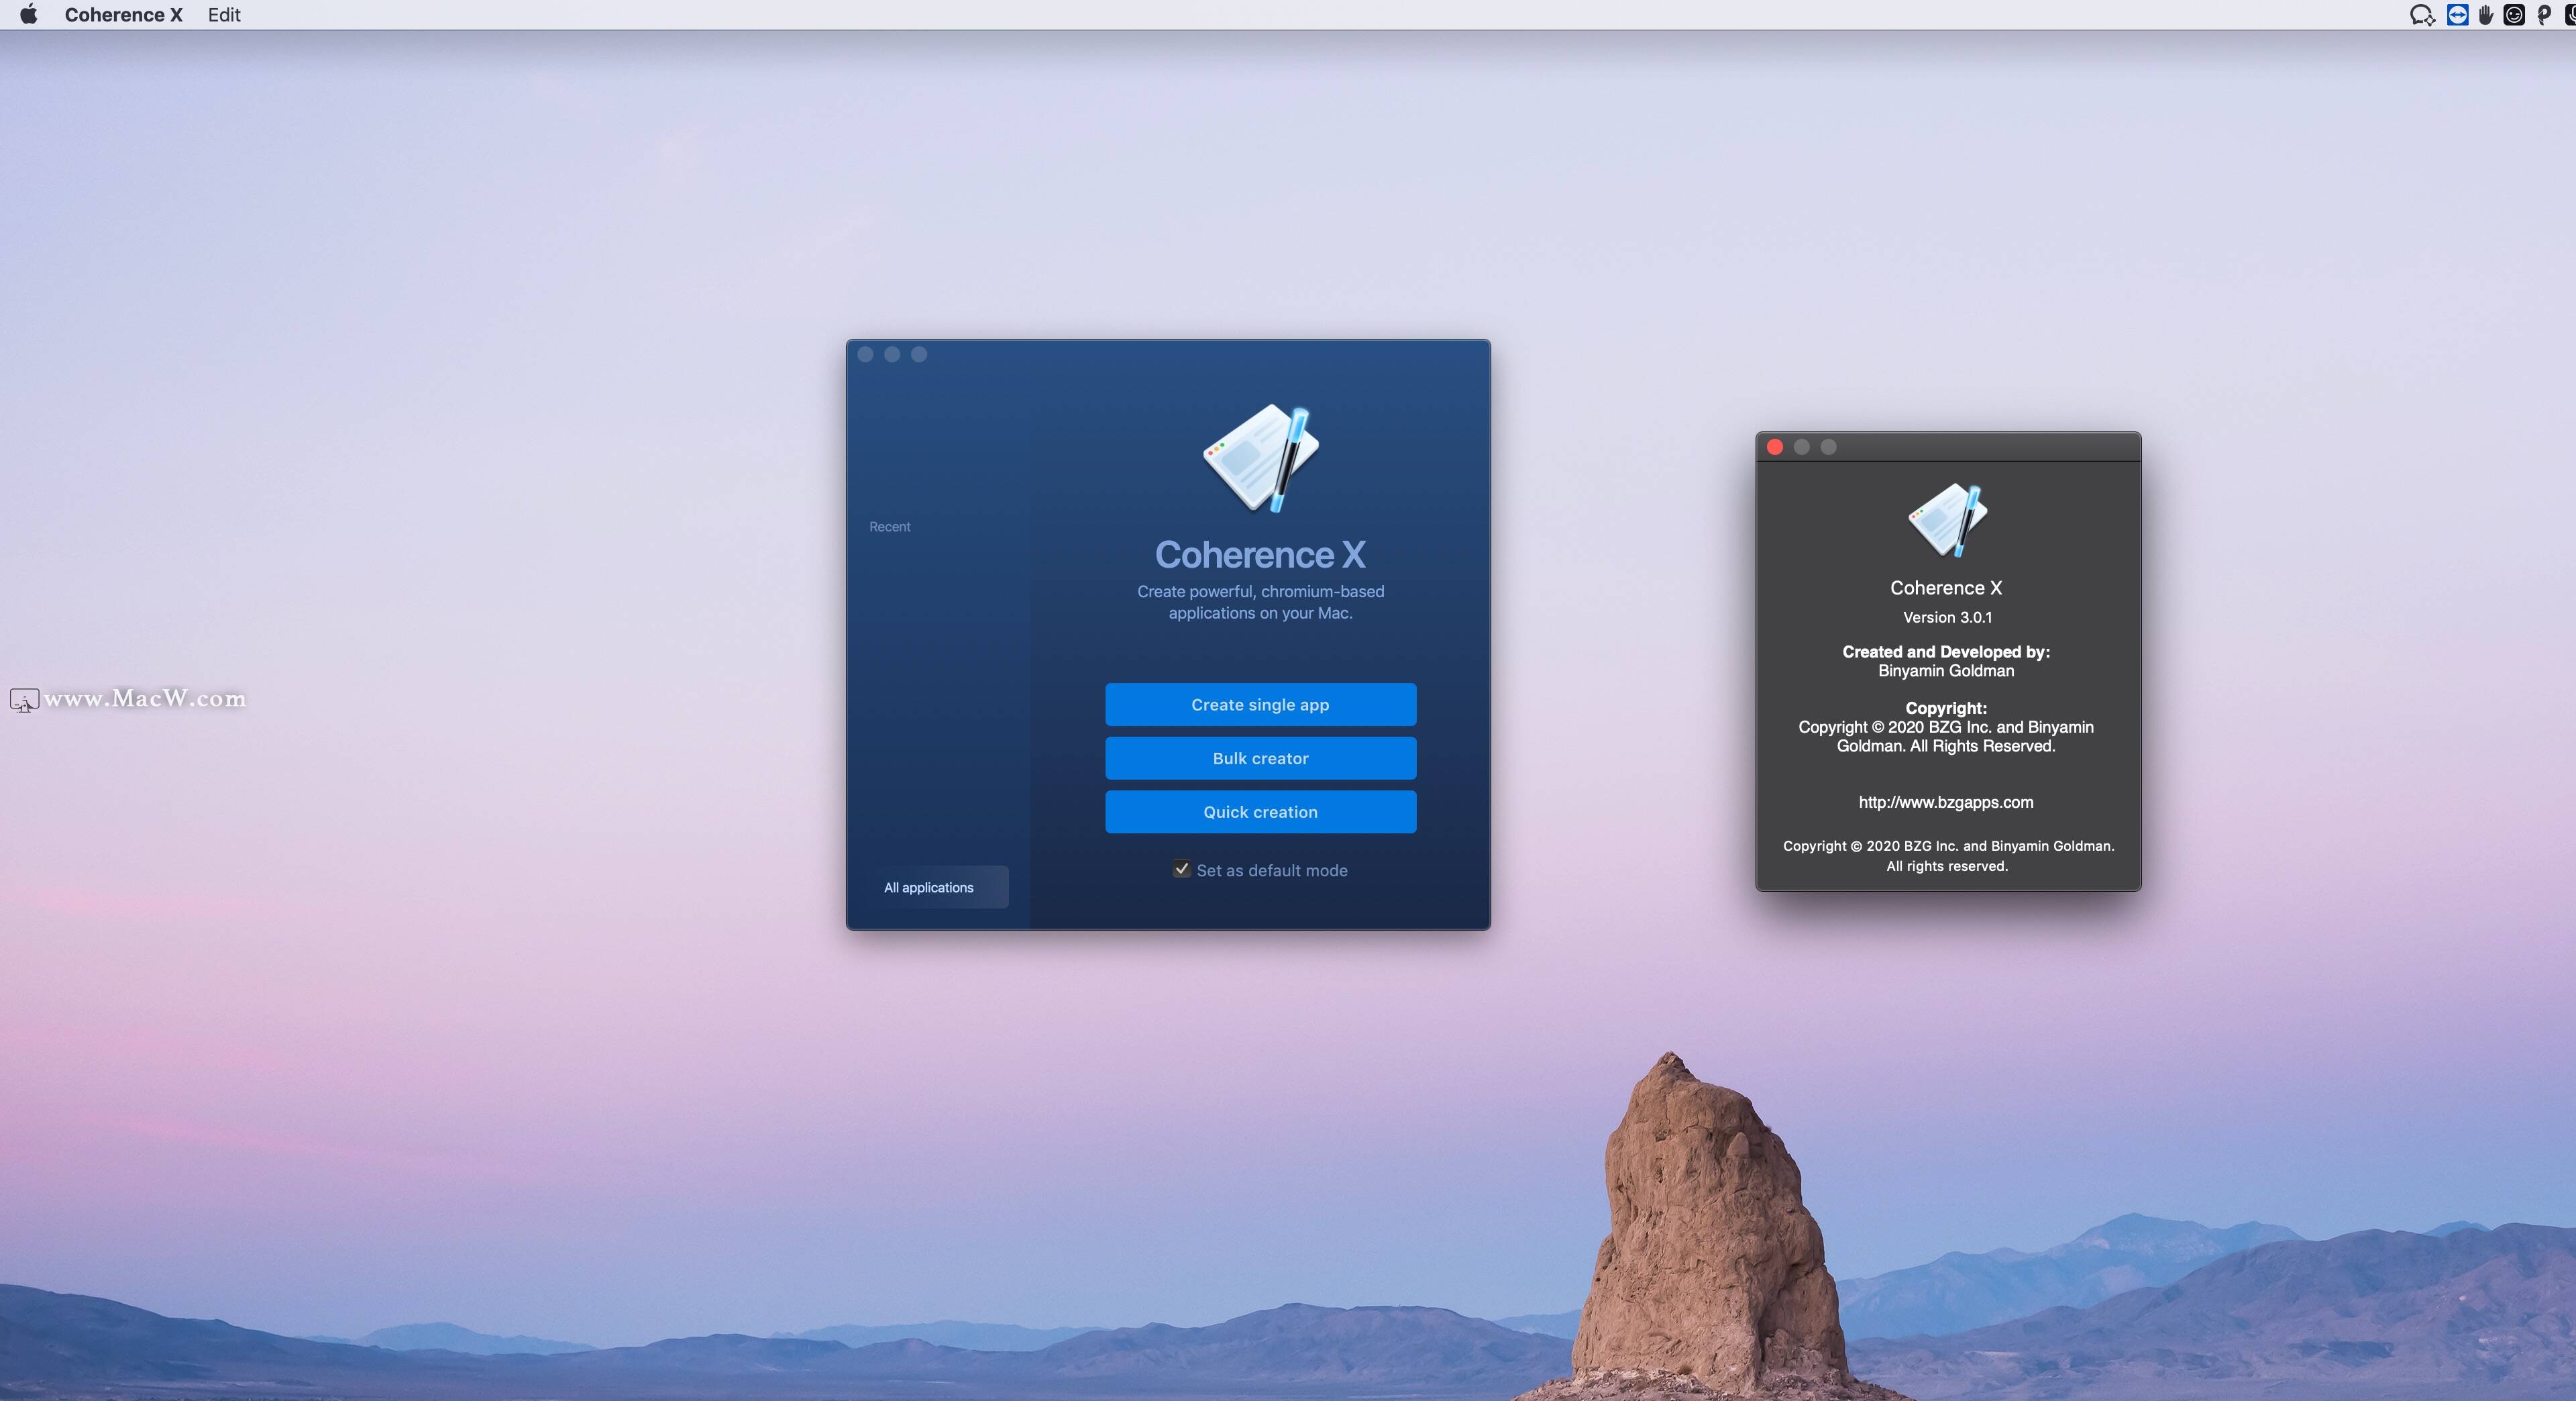
Task: Click the winking face menu bar icon
Action: point(2514,15)
